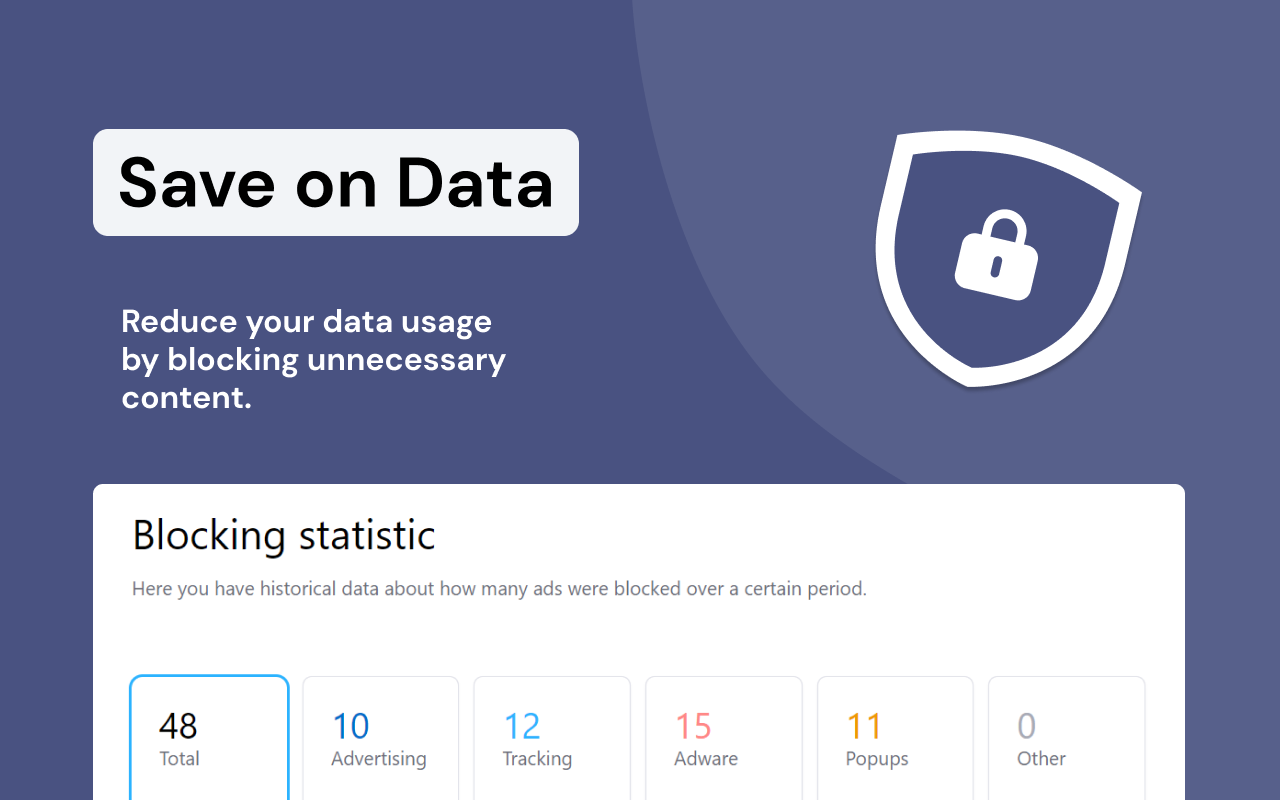This screenshot has width=1280, height=800.
Task: Click the "Save on Data" title banner
Action: tap(336, 183)
